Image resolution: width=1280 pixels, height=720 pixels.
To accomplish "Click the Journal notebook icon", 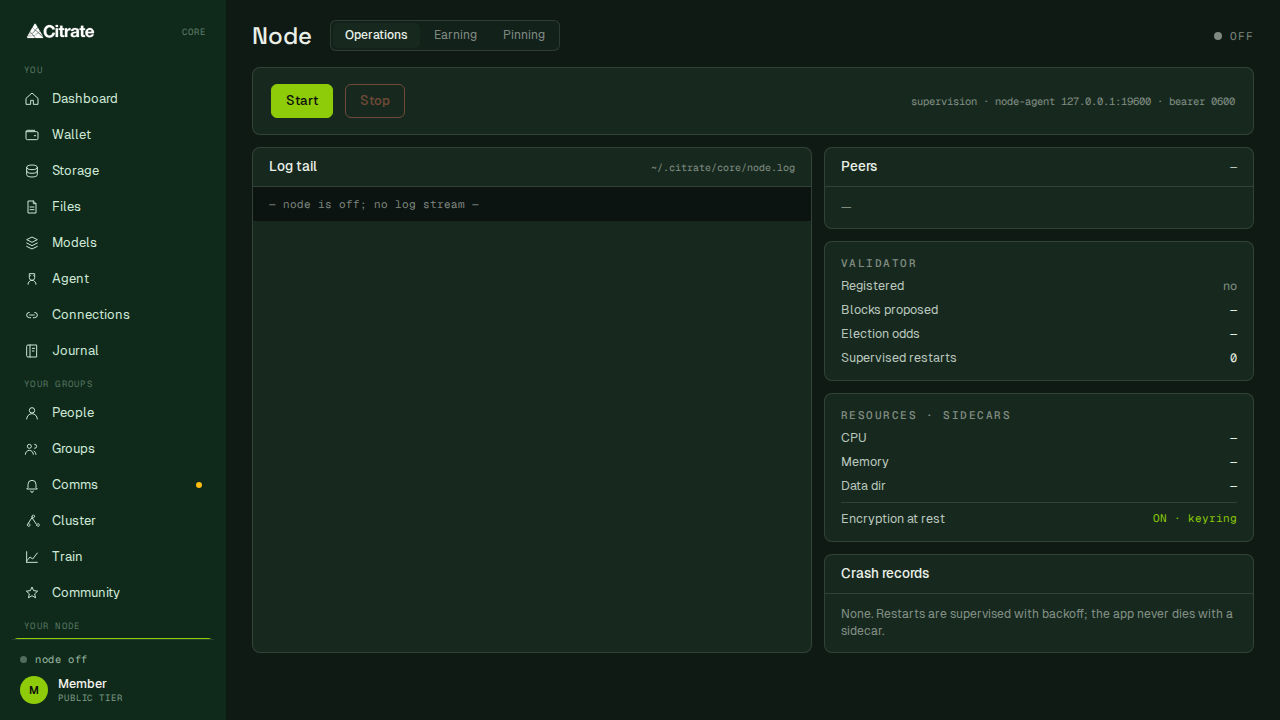I will [32, 351].
